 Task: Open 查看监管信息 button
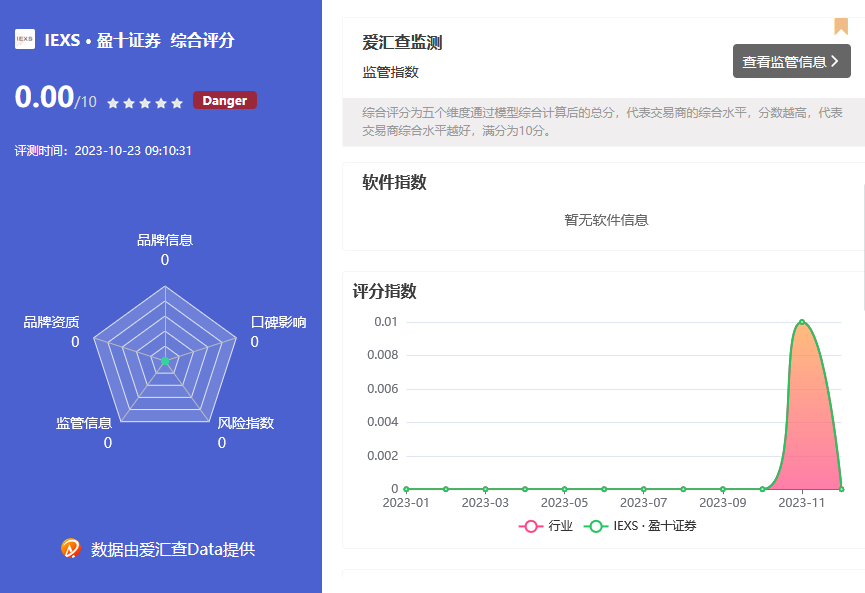pyautogui.click(x=791, y=61)
